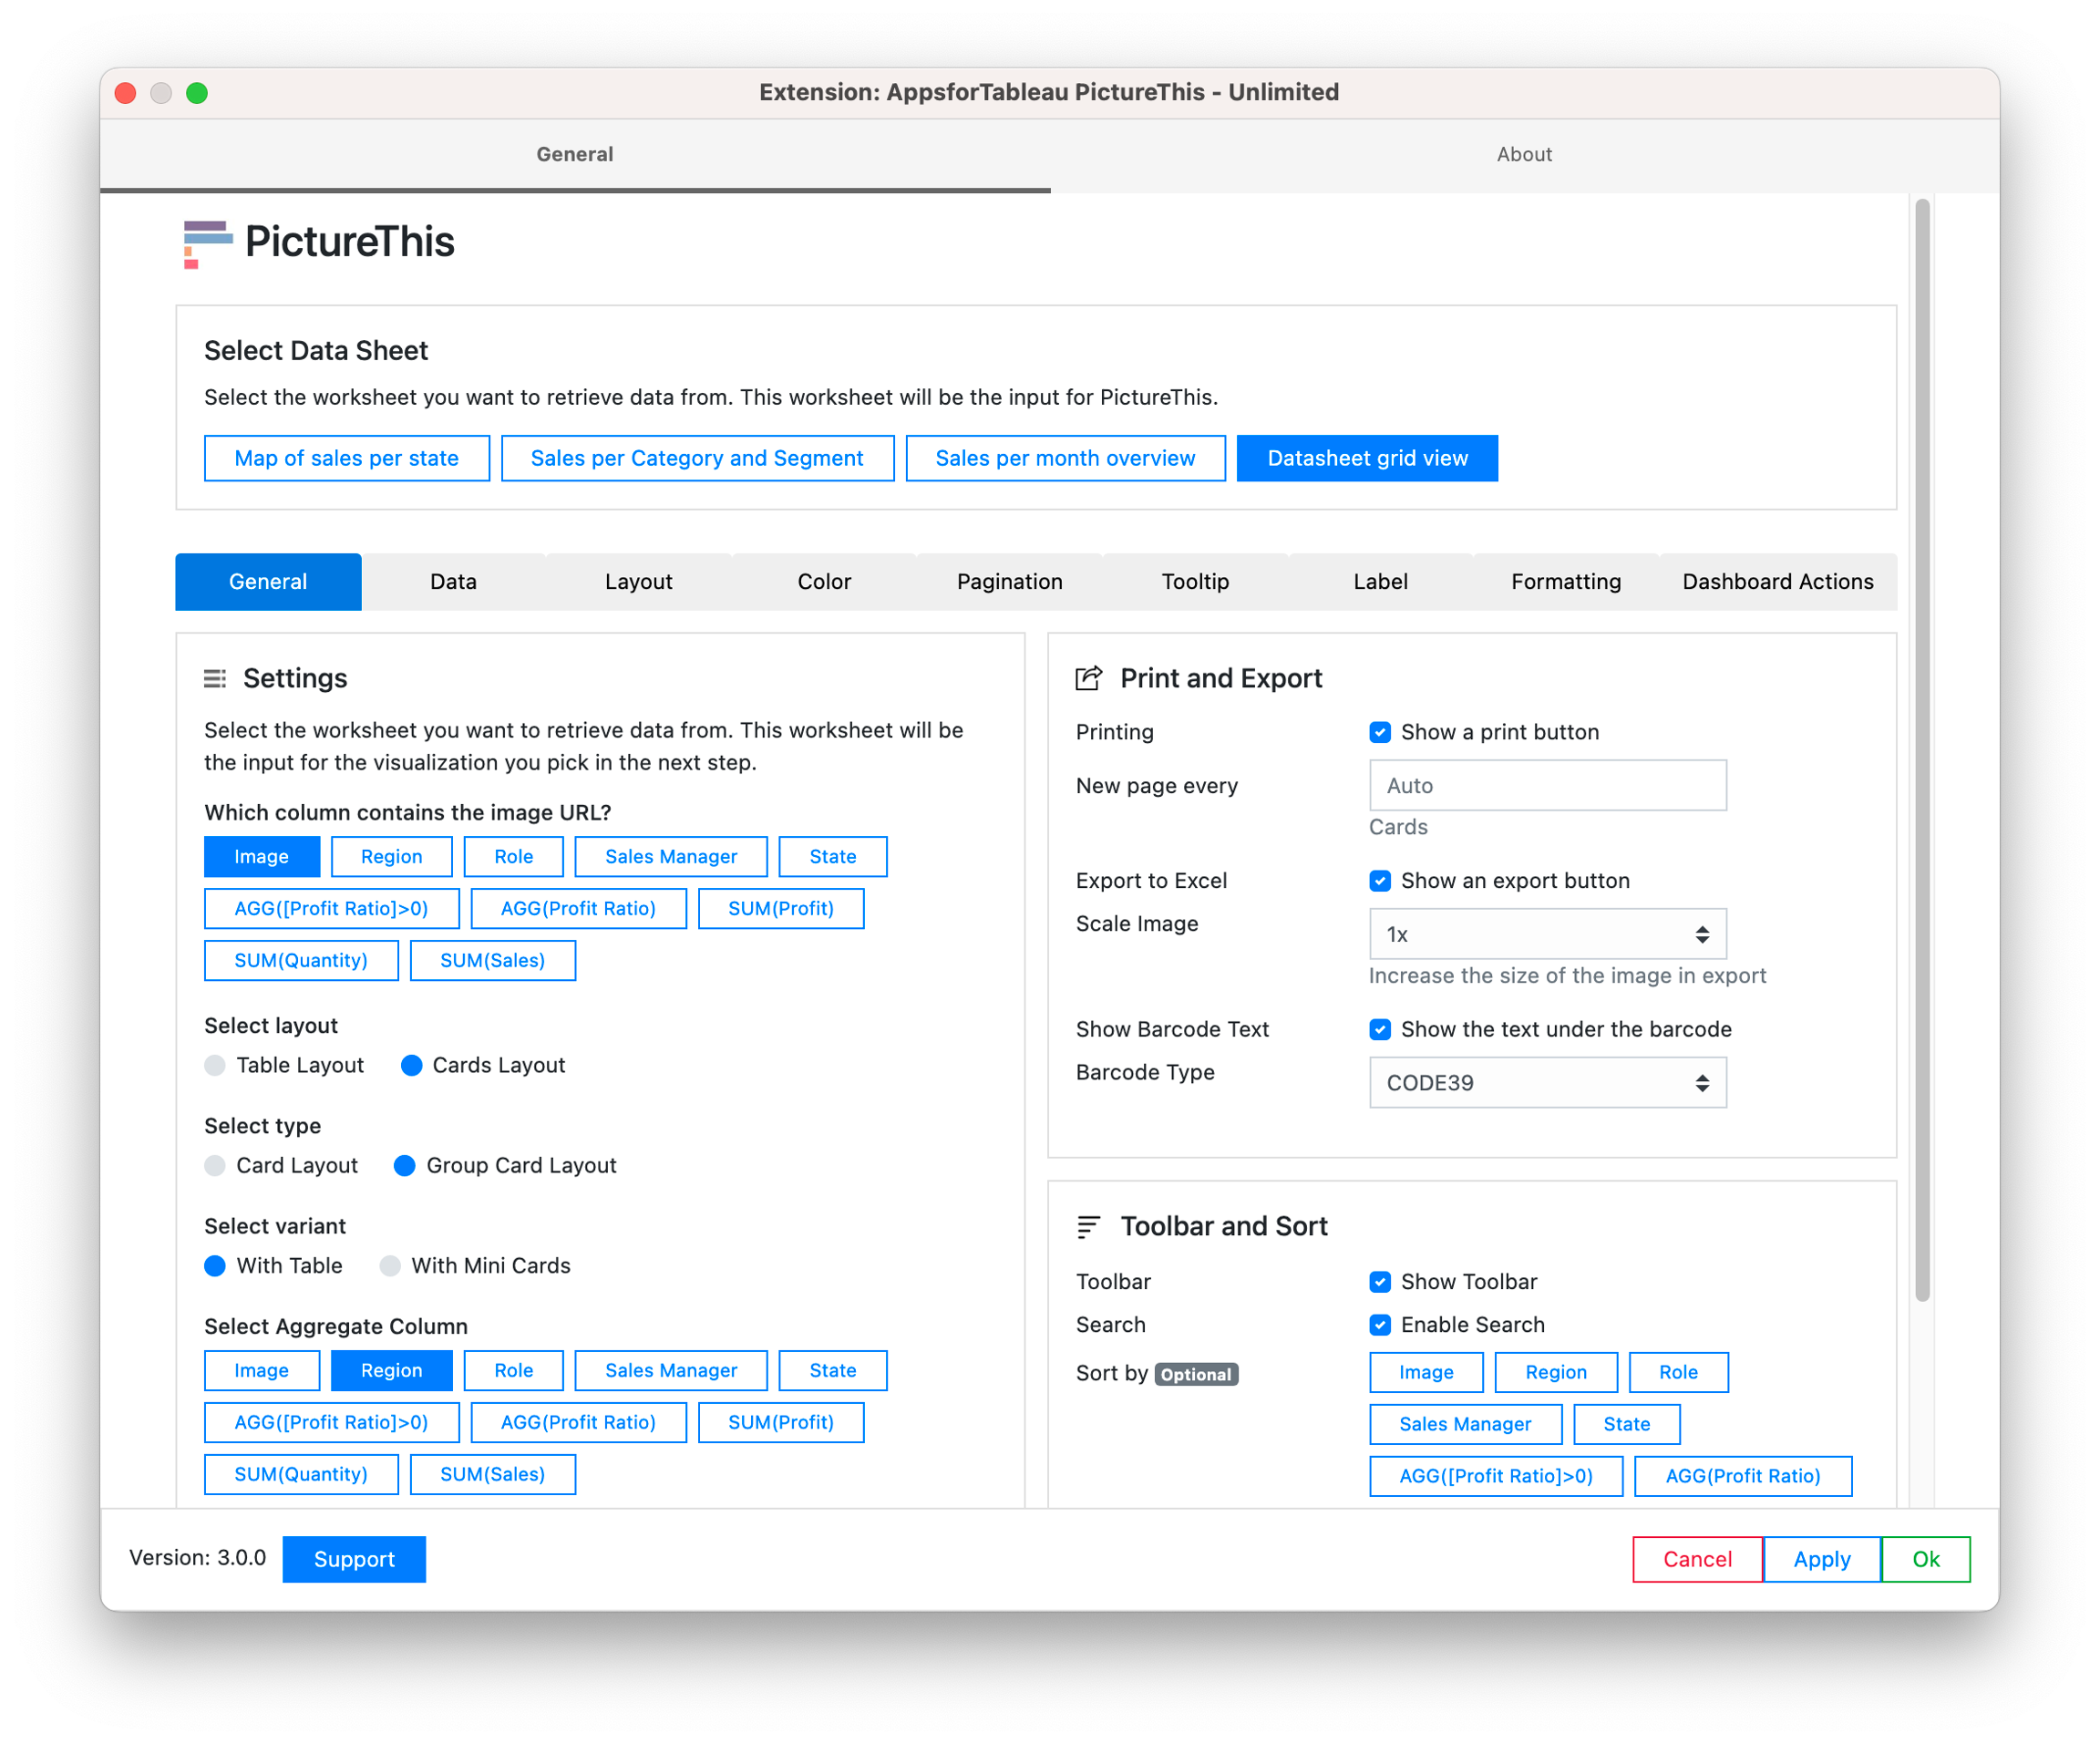Click the green fullscreen window button

pos(197,93)
